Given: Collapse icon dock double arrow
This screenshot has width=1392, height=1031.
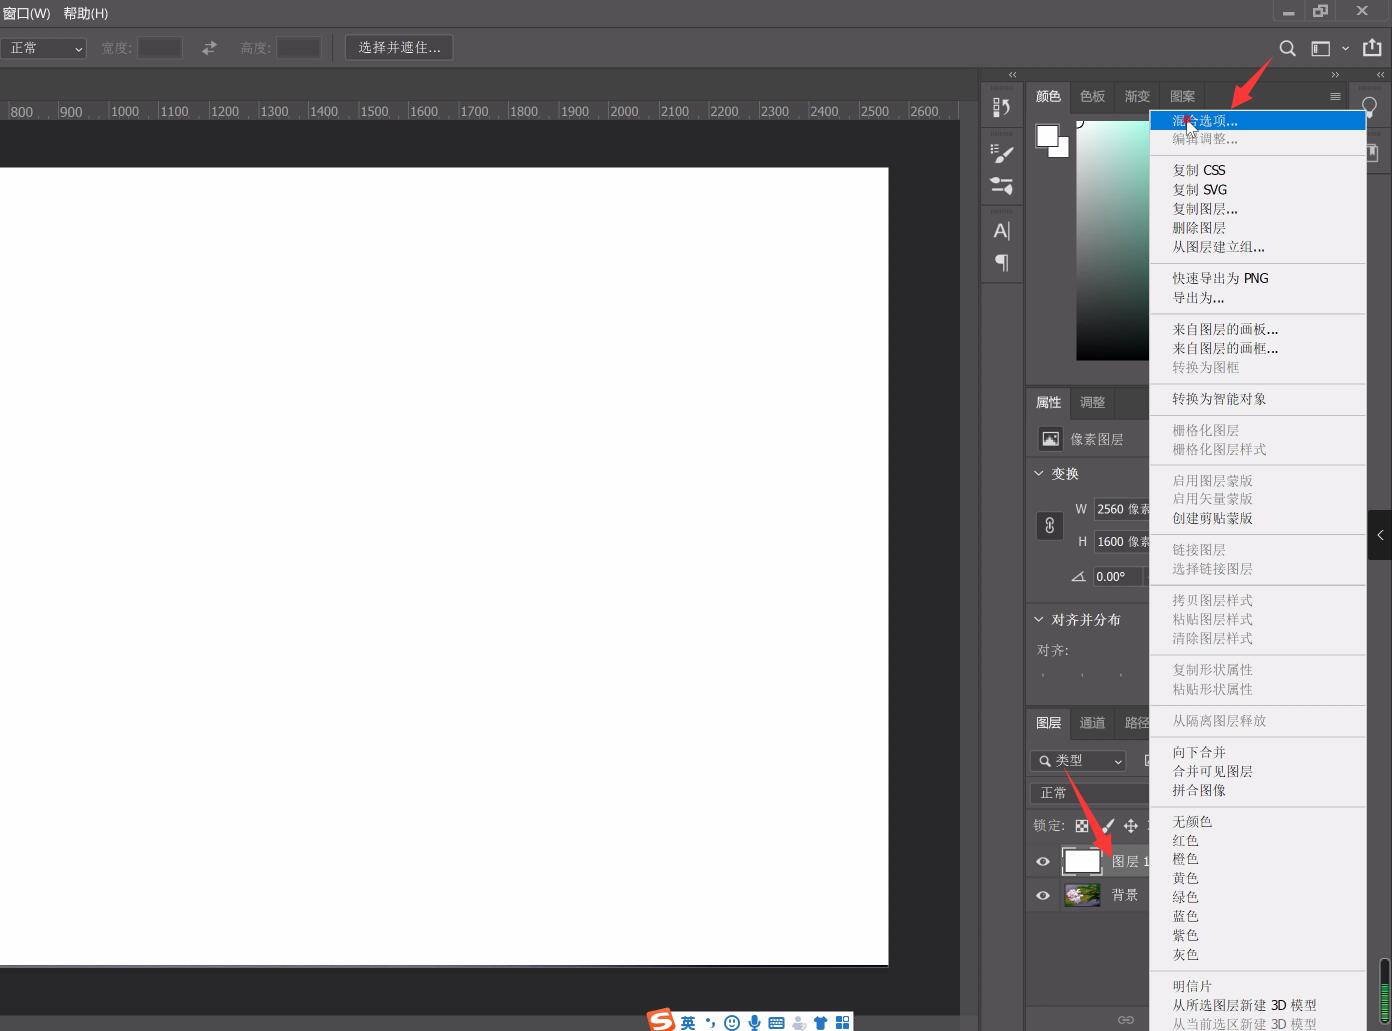Looking at the screenshot, I should click(1012, 75).
